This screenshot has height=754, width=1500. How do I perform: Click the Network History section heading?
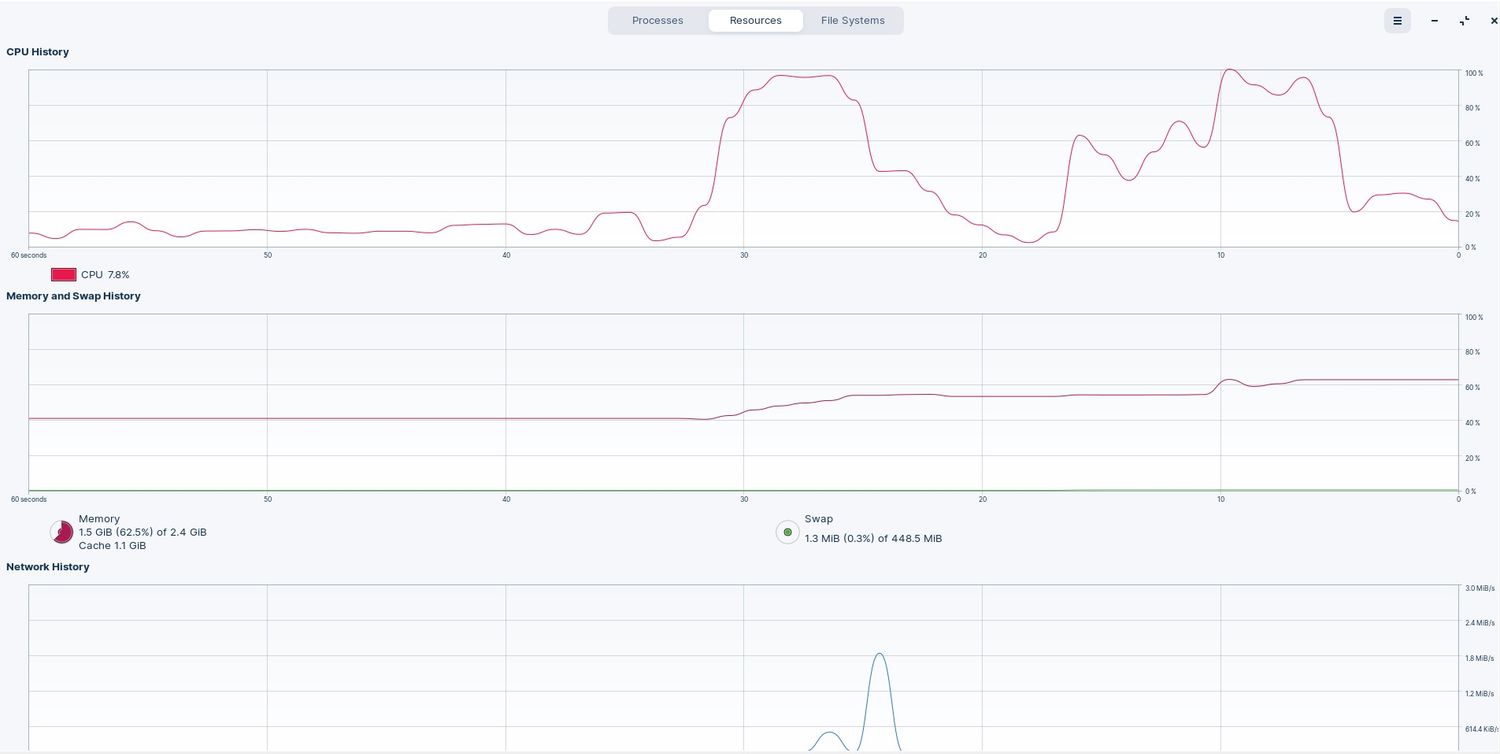[x=47, y=567]
